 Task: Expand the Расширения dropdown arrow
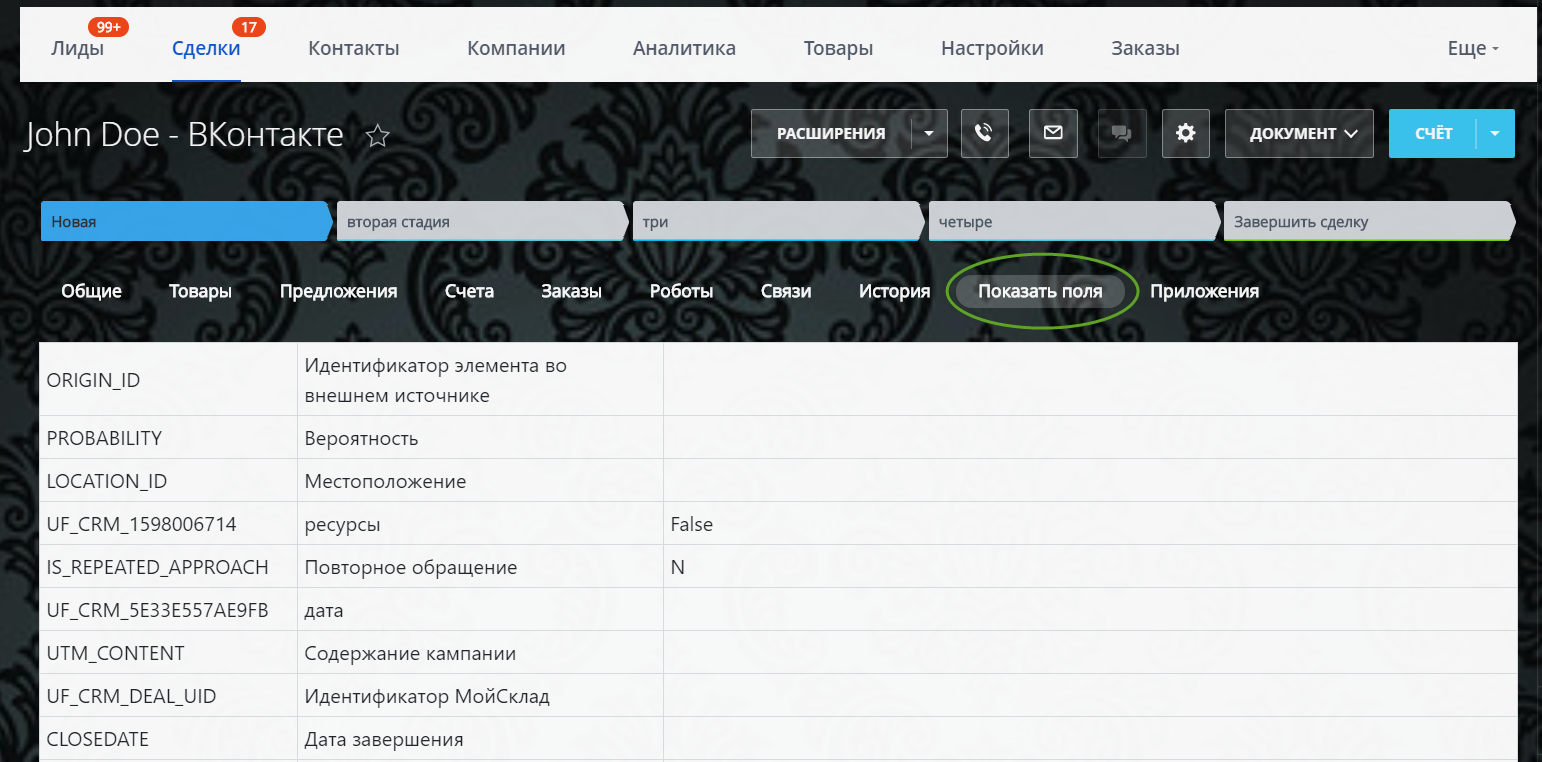click(929, 133)
